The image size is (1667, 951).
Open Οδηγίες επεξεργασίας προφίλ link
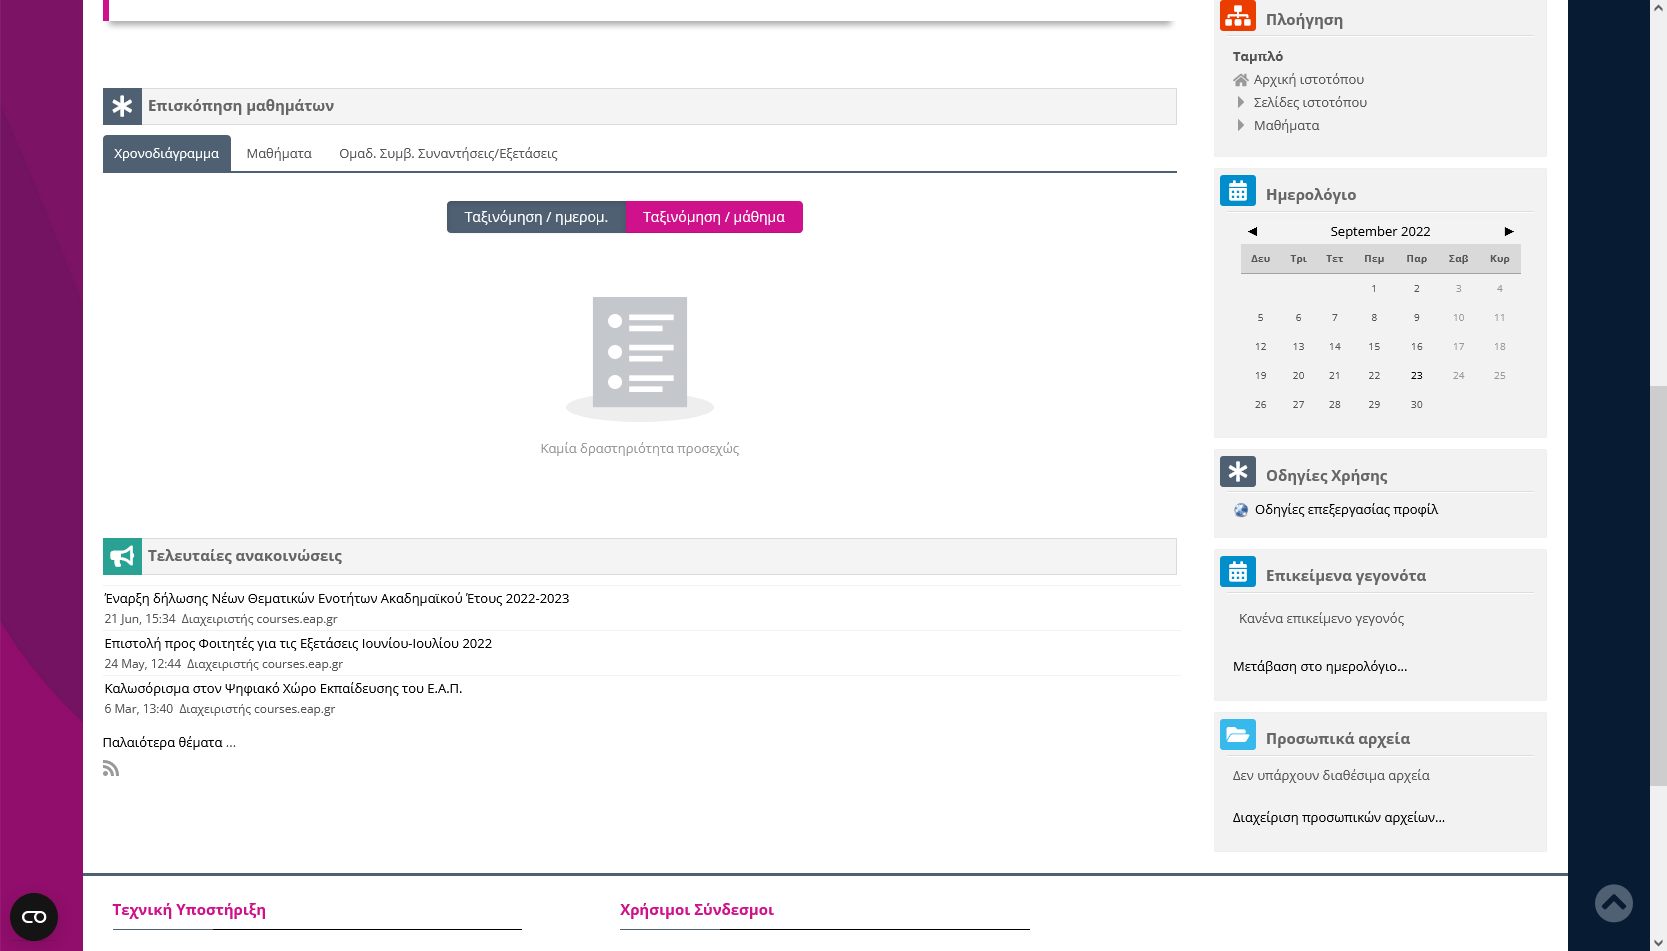1346,509
